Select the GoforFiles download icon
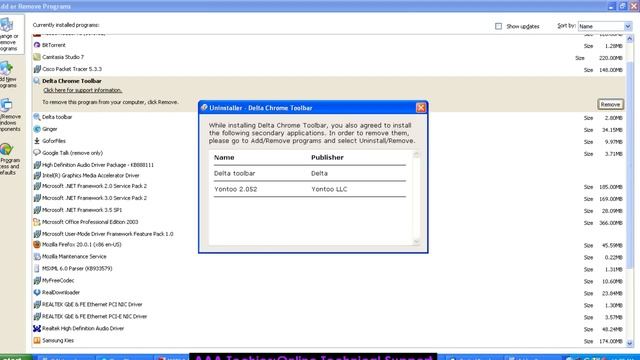 click(37, 141)
